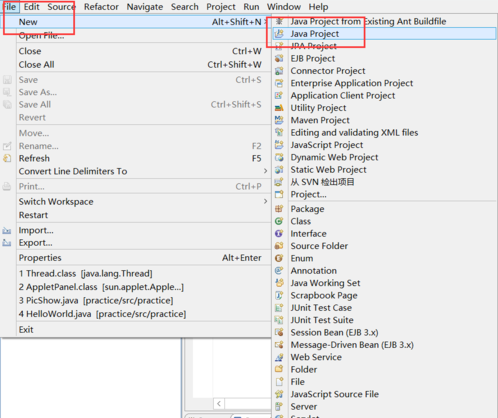This screenshot has height=418, width=498.
Task: Click the Package icon
Action: [x=279, y=209]
